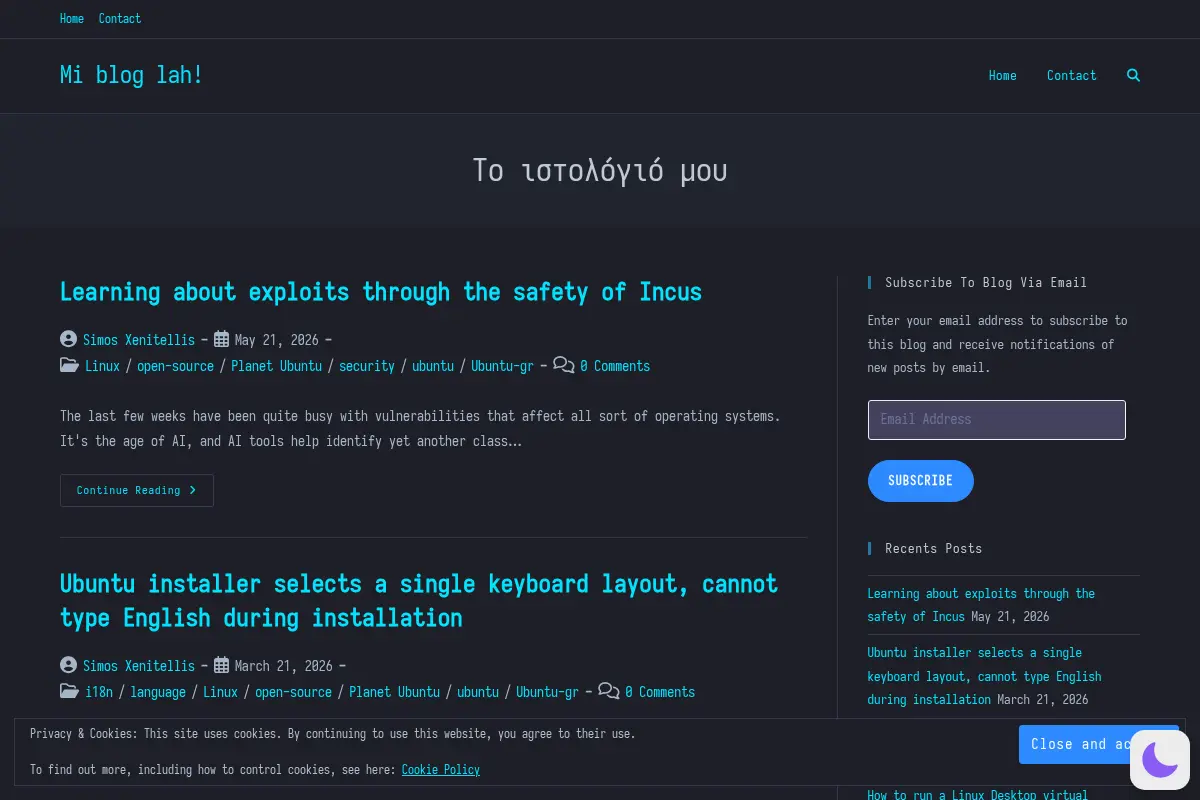Click comments bubble icon in the Incus post
Image resolution: width=1200 pixels, height=800 pixels.
point(564,365)
